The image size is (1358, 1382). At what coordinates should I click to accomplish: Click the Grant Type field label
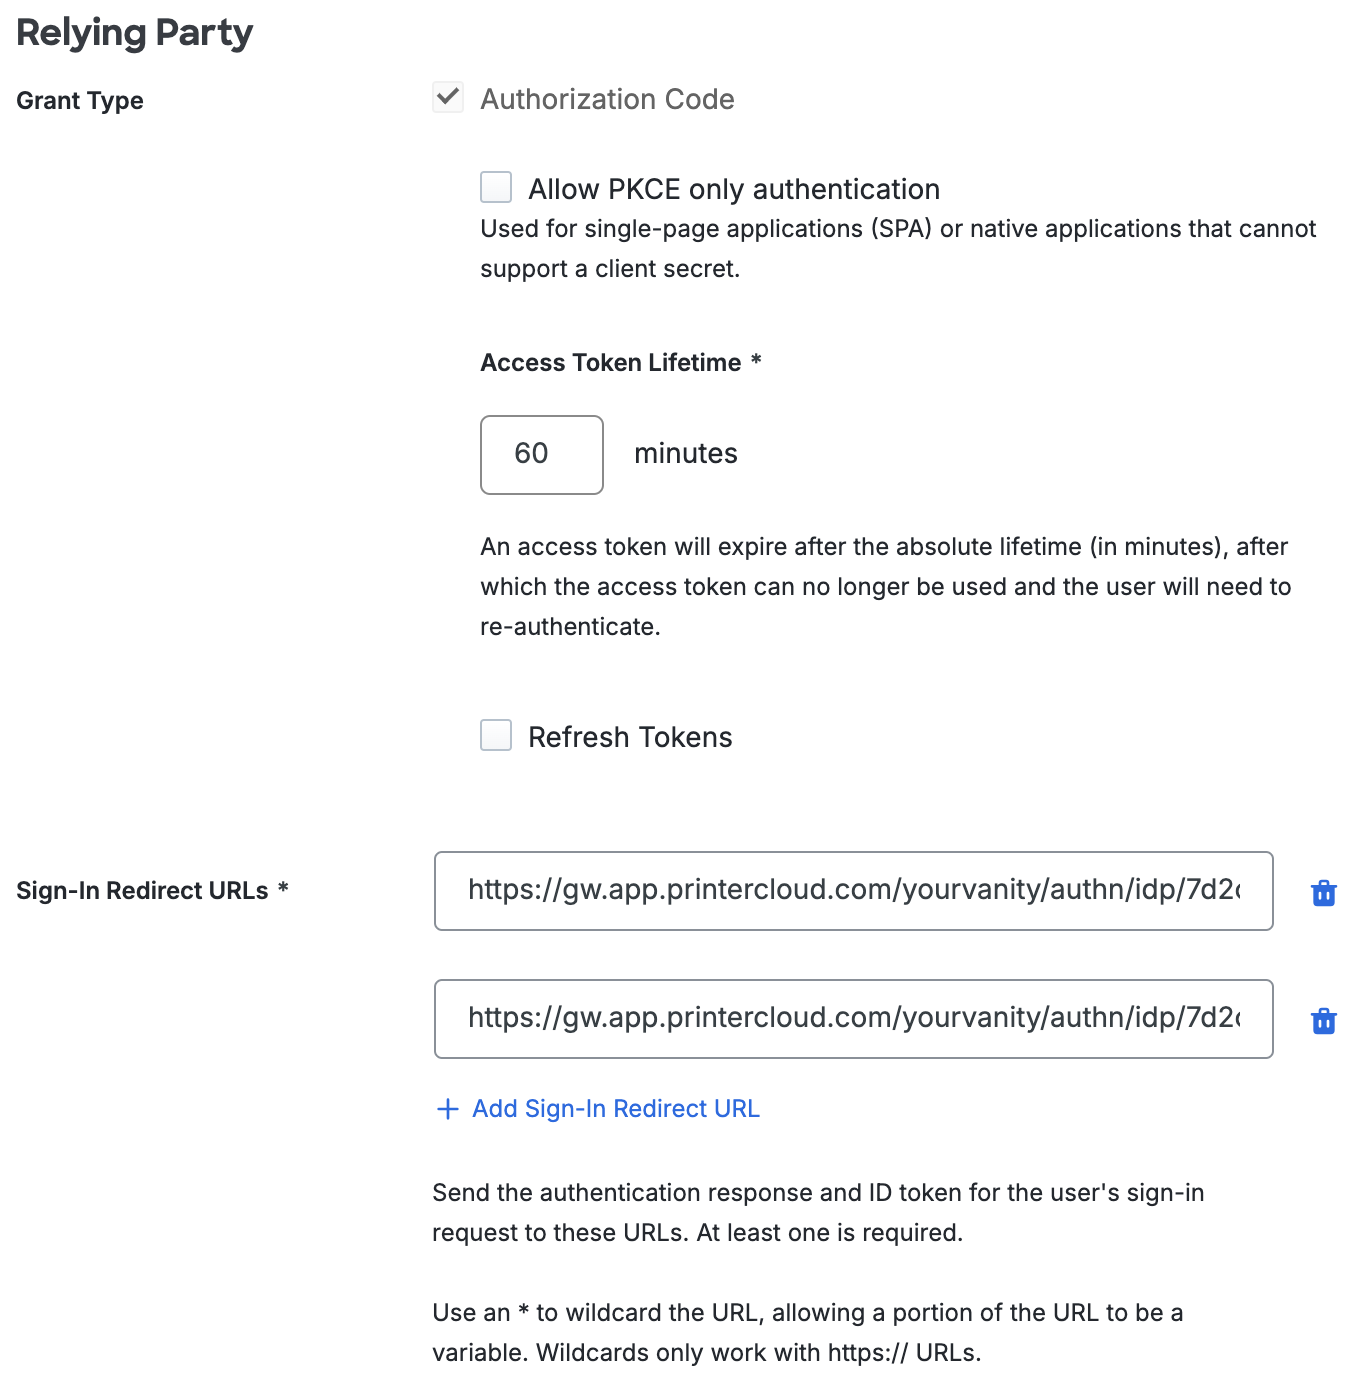point(80,101)
